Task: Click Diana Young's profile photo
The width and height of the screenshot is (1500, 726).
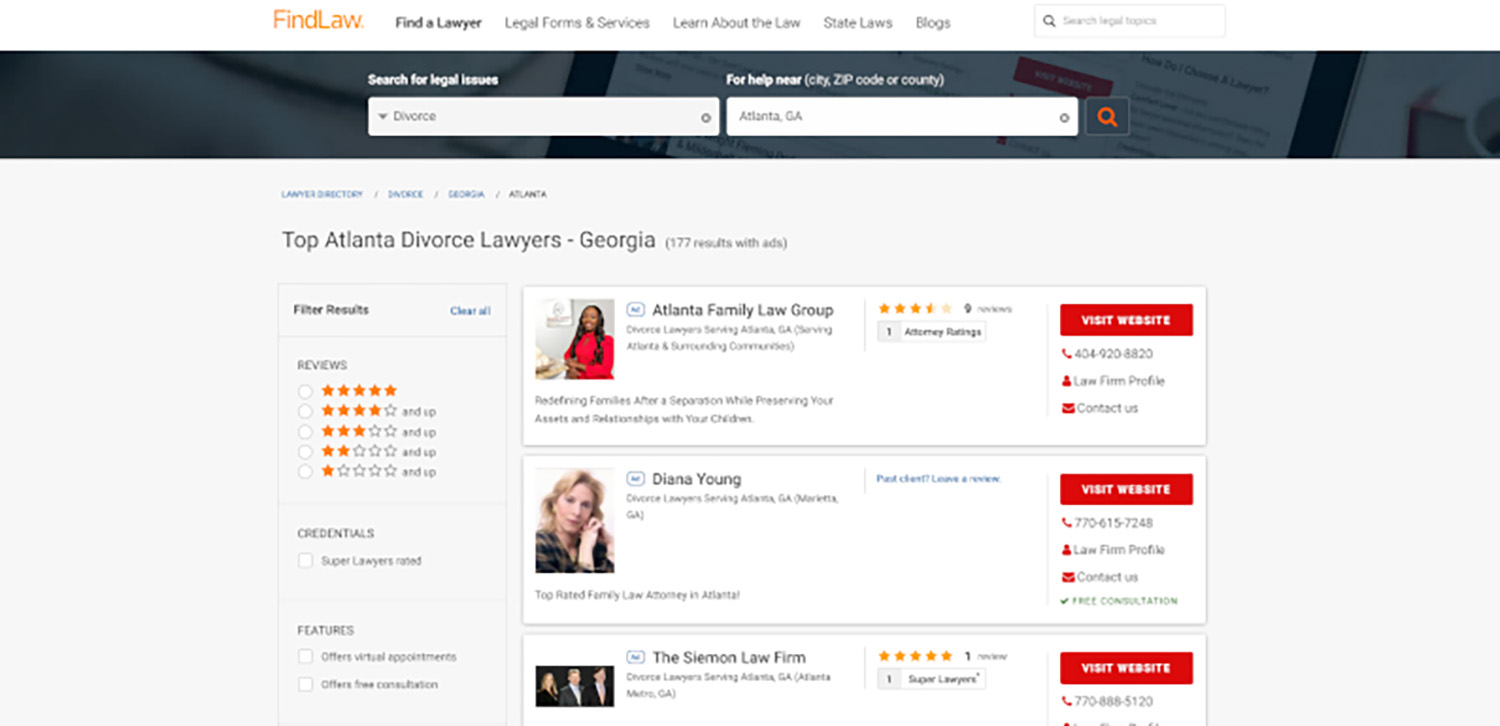Action: pos(575,520)
